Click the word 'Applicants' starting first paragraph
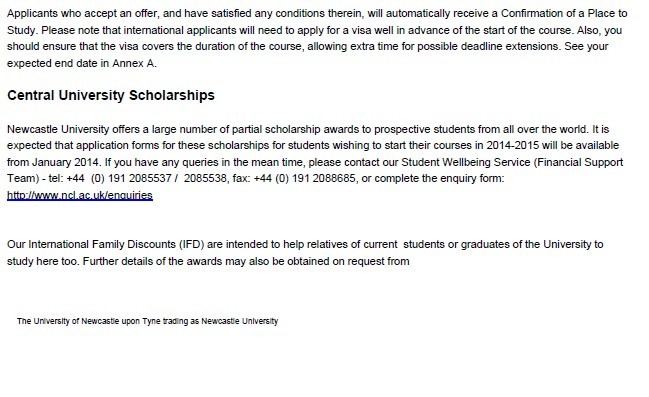This screenshot has height=397, width=649. tap(32, 14)
